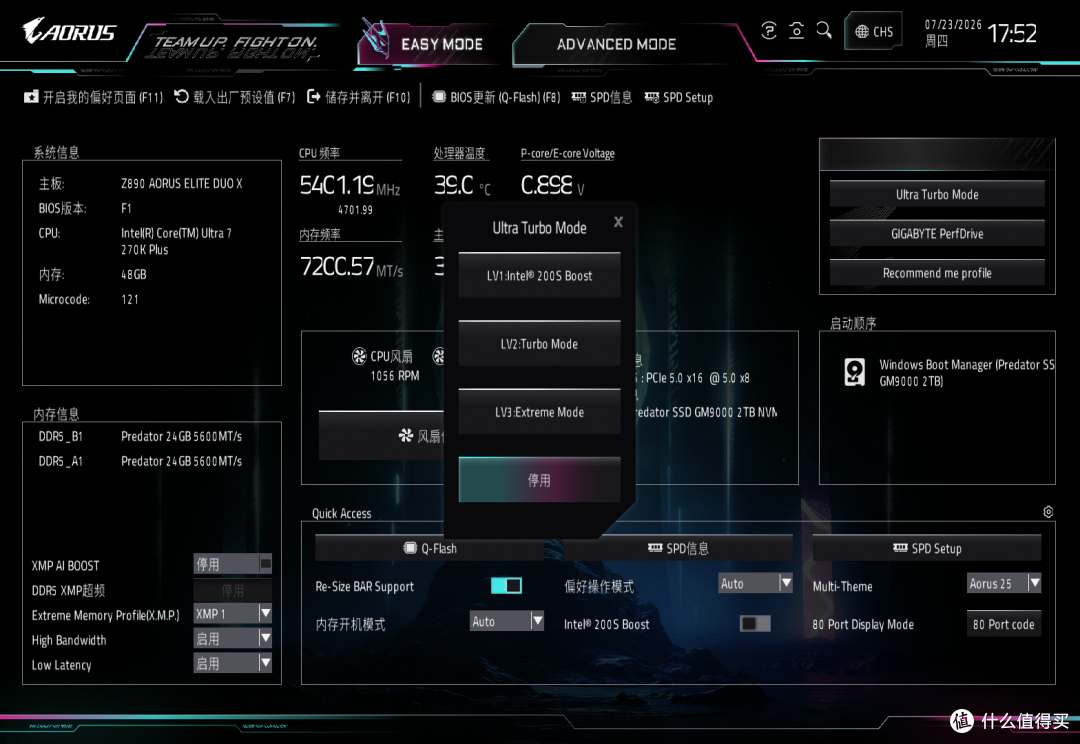The width and height of the screenshot is (1080, 744).
Task: Click the CHS language globe button
Action: [873, 32]
